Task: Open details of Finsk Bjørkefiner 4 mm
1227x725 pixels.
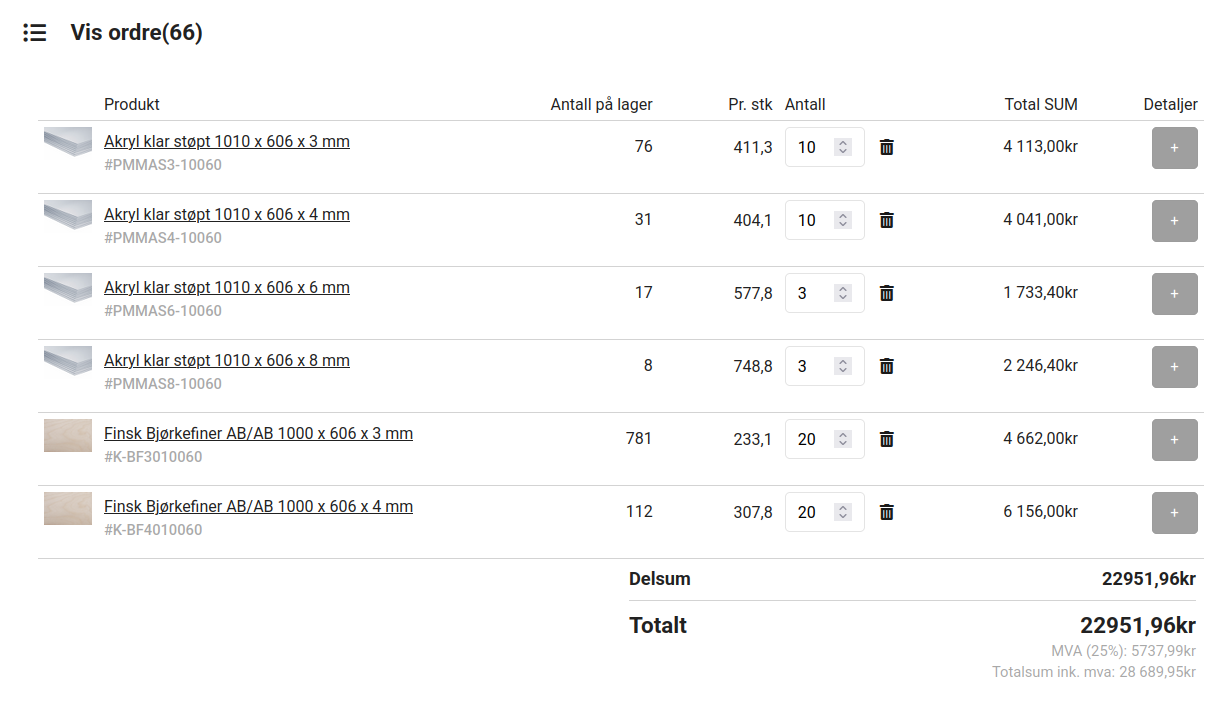Action: click(1174, 513)
